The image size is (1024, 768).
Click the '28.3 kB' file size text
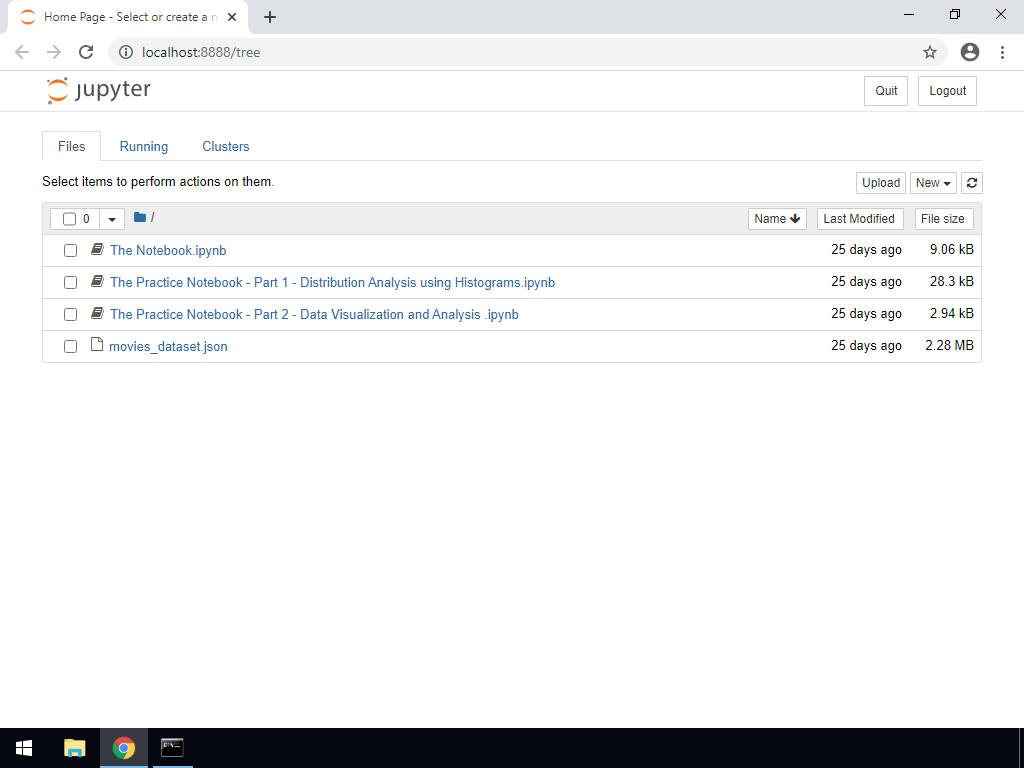click(952, 281)
